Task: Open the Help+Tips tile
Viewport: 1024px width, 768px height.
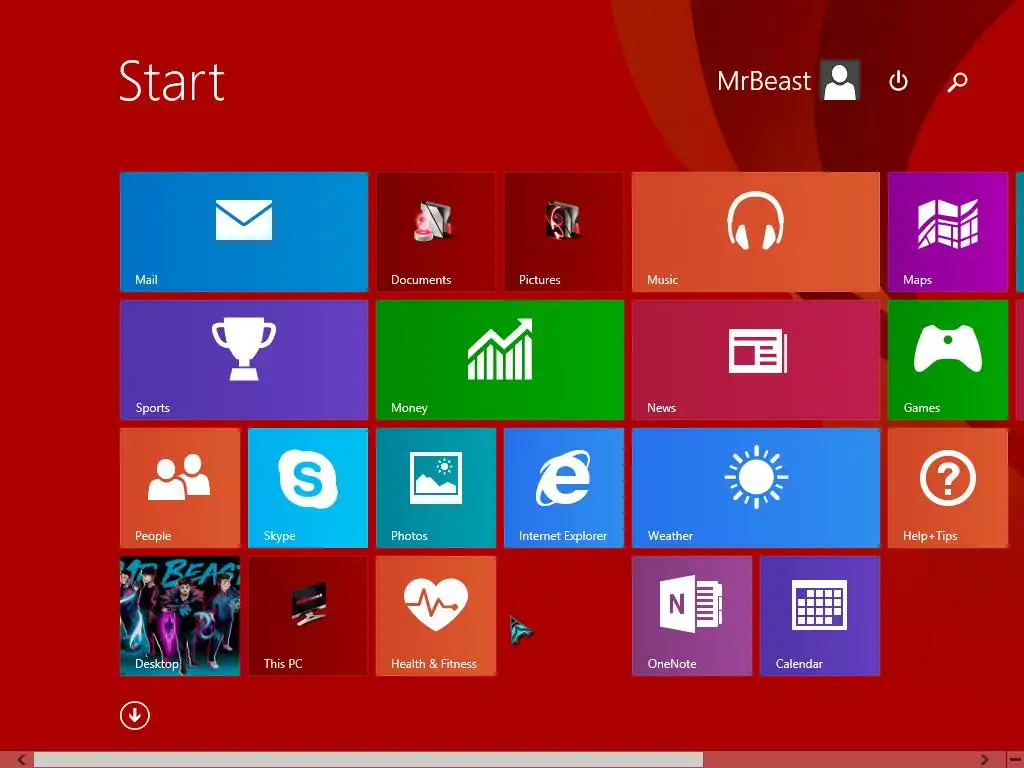Action: 948,488
